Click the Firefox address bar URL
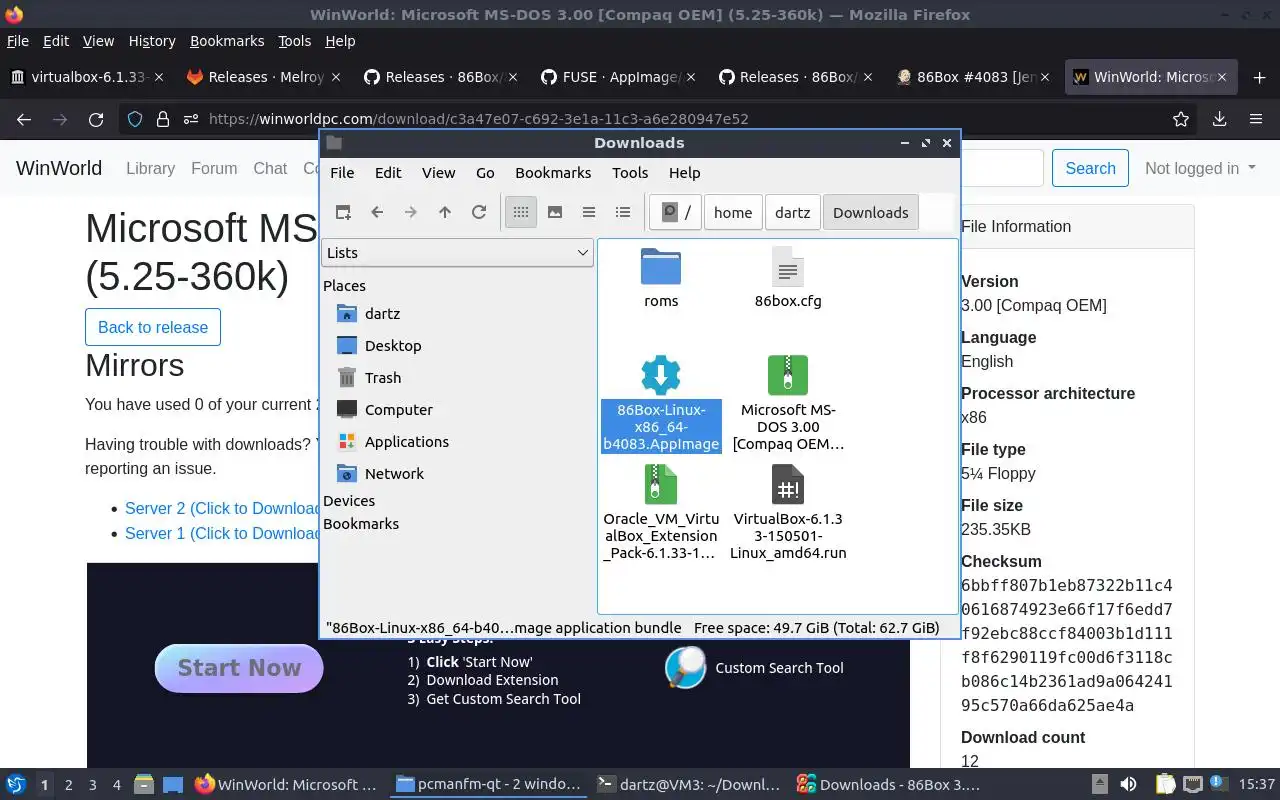 point(478,119)
